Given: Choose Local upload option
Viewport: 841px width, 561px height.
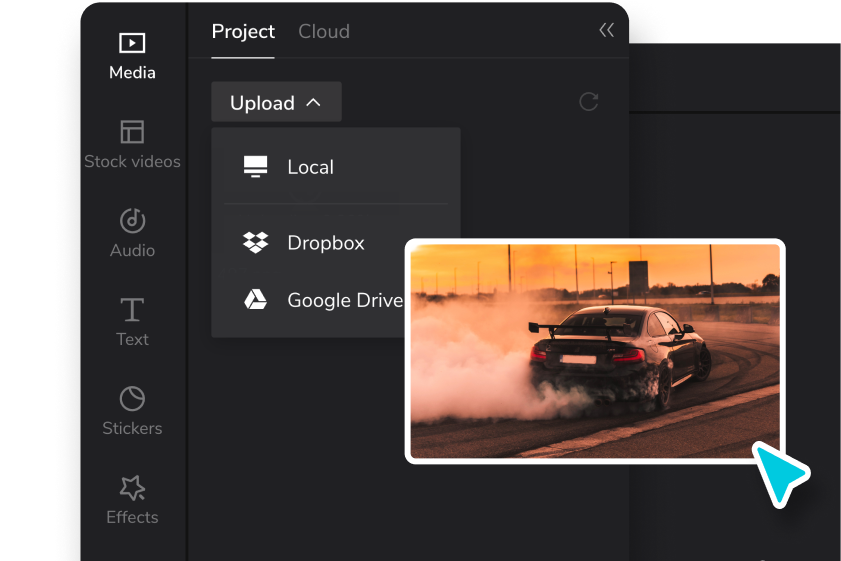Looking at the screenshot, I should (336, 167).
